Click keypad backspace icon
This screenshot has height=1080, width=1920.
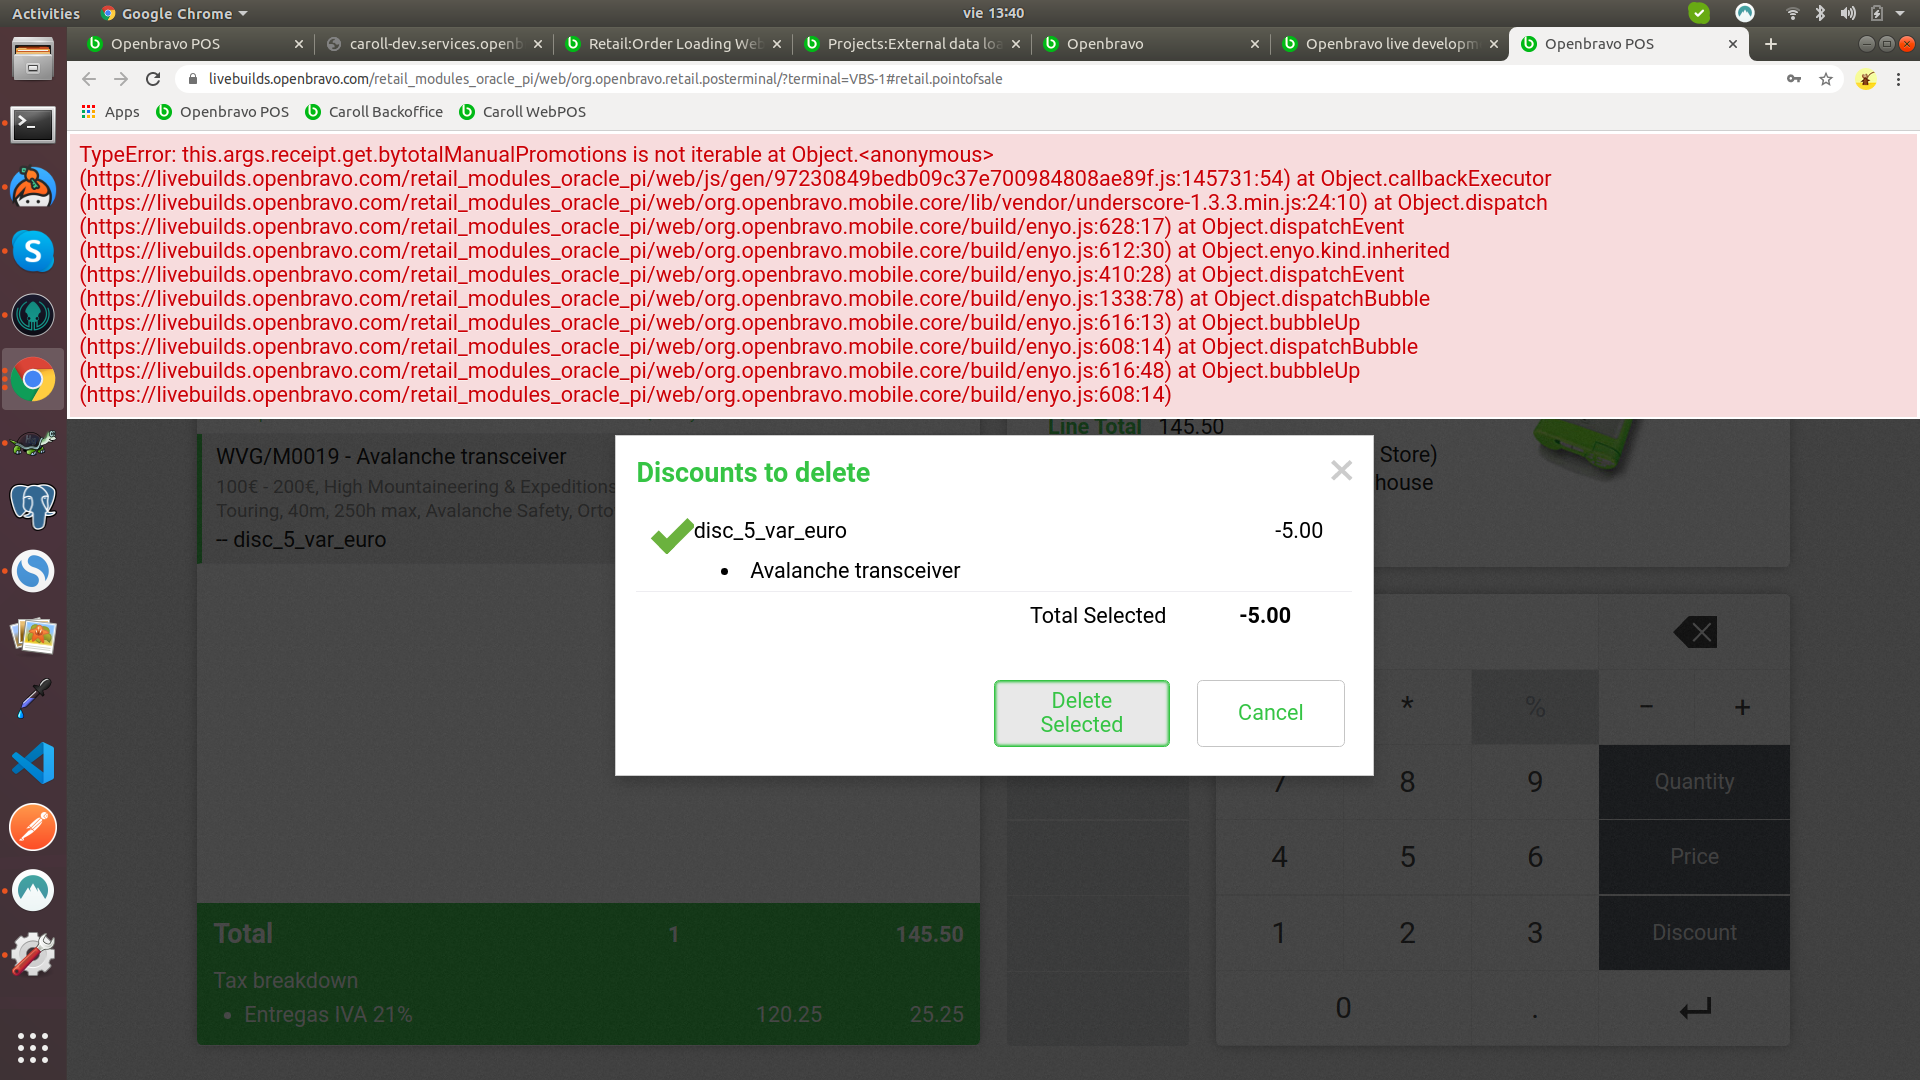click(1694, 632)
